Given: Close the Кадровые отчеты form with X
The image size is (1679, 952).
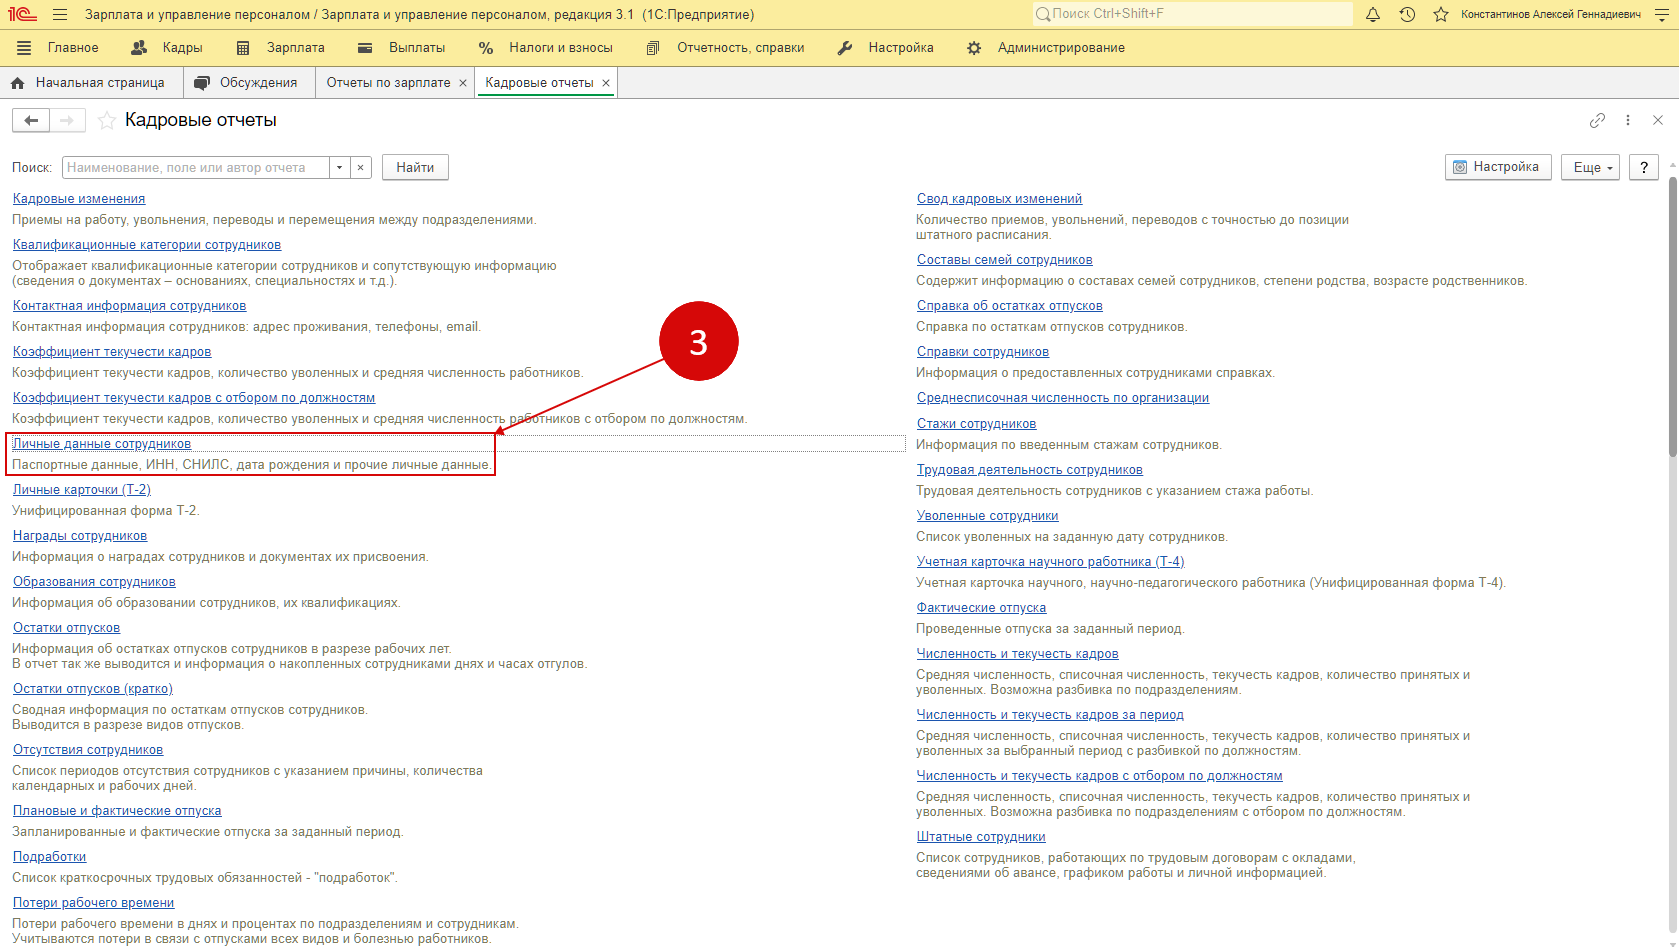Looking at the screenshot, I should [x=1658, y=120].
